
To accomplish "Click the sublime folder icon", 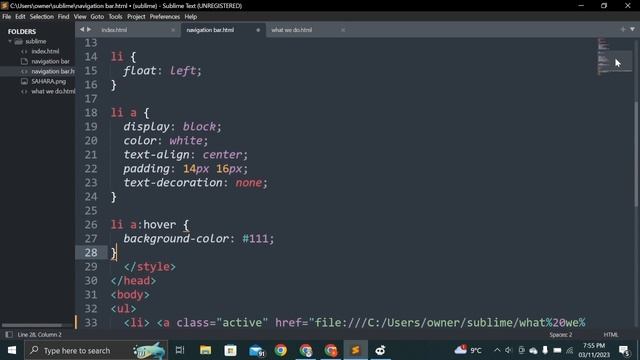I will 18,41.
